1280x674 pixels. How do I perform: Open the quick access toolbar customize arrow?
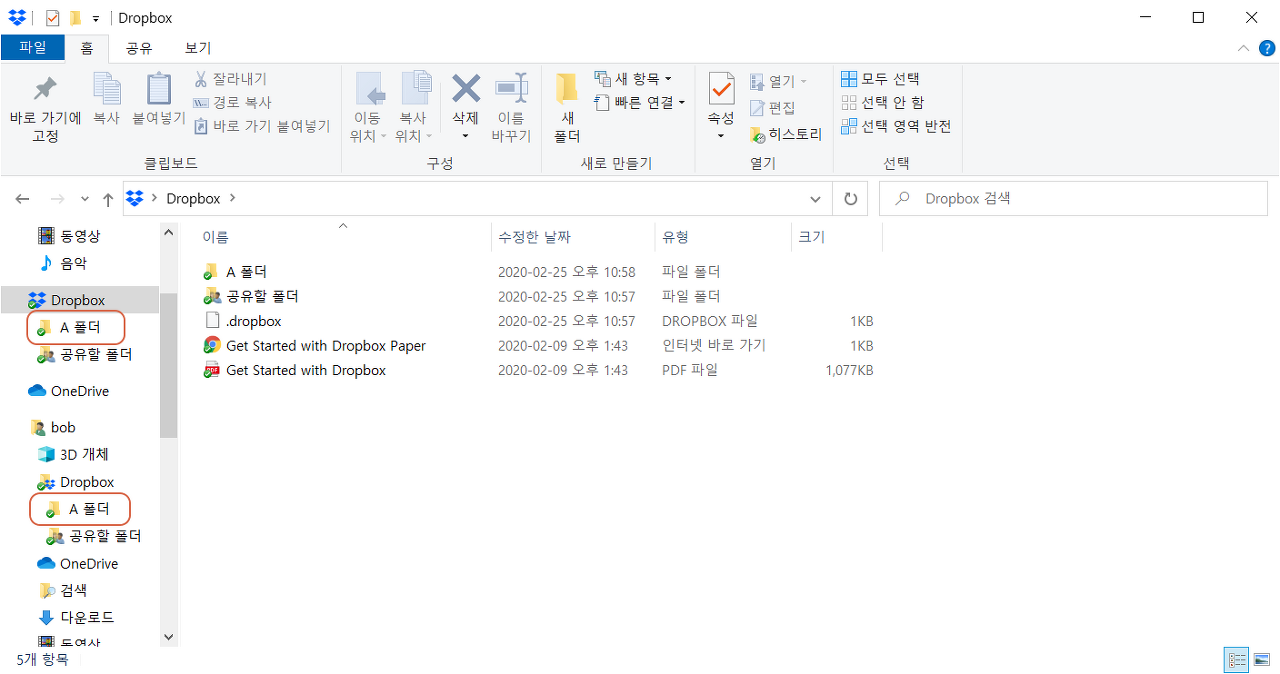[95, 19]
